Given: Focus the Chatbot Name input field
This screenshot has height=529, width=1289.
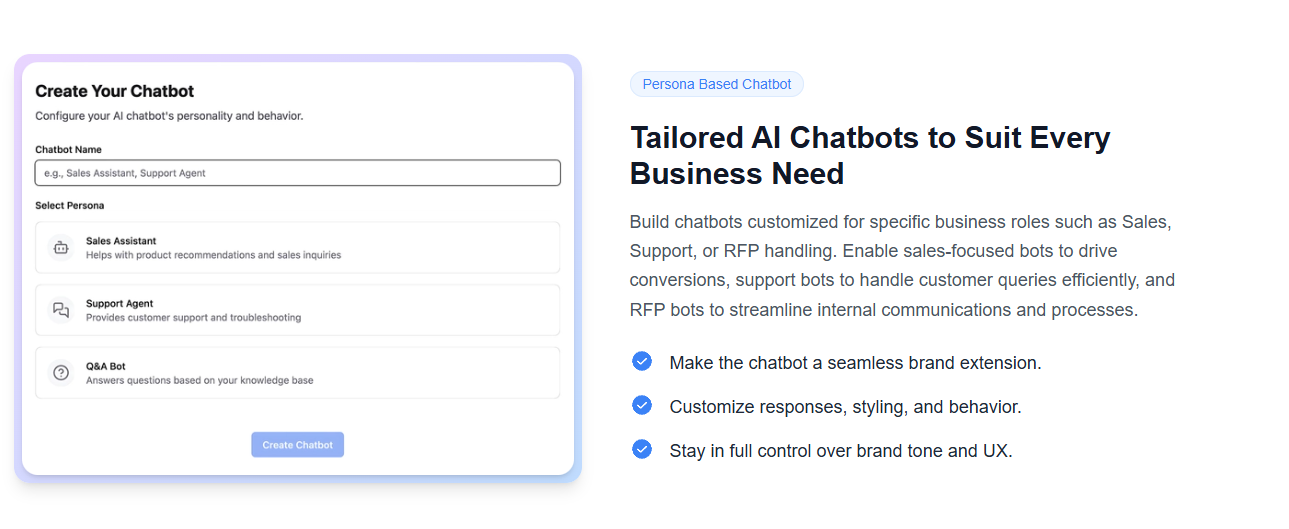Looking at the screenshot, I should click(298, 173).
